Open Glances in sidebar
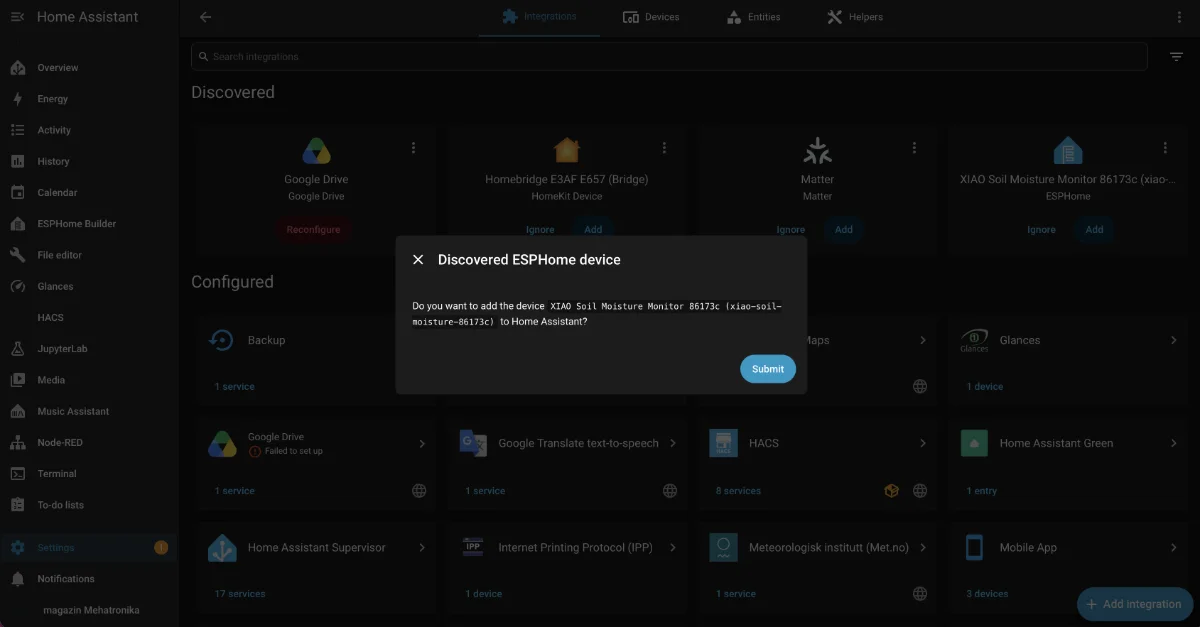The image size is (1200, 627). pyautogui.click(x=89, y=286)
